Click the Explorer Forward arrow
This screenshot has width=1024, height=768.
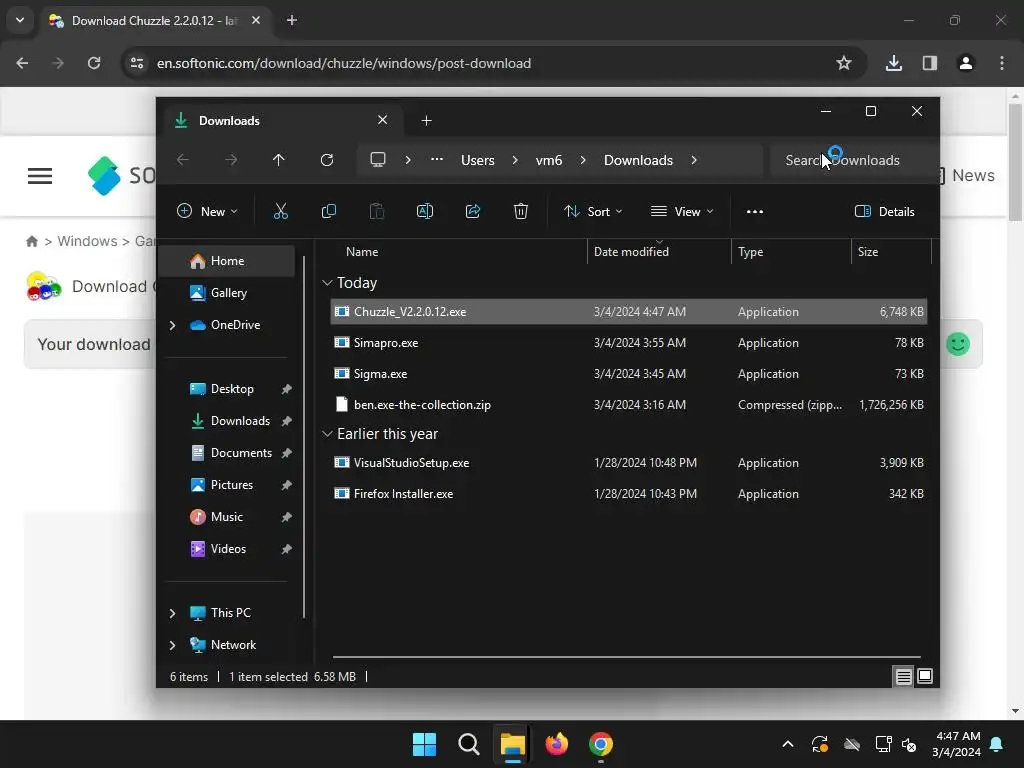tap(231, 160)
